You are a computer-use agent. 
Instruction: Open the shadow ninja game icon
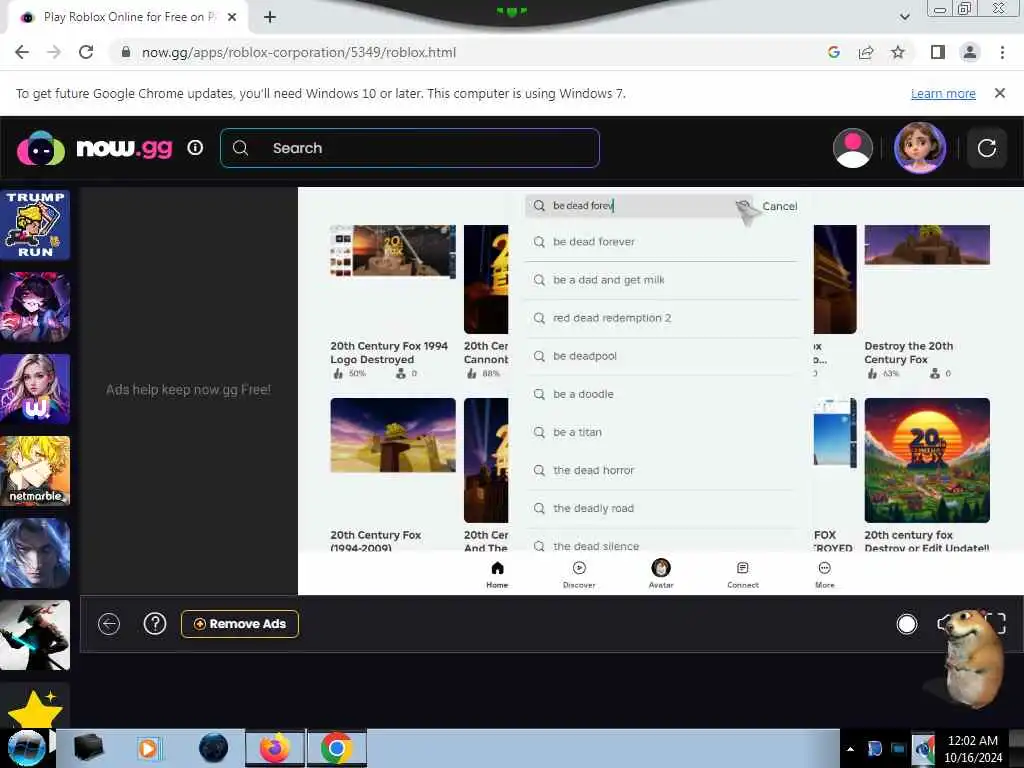[x=35, y=635]
